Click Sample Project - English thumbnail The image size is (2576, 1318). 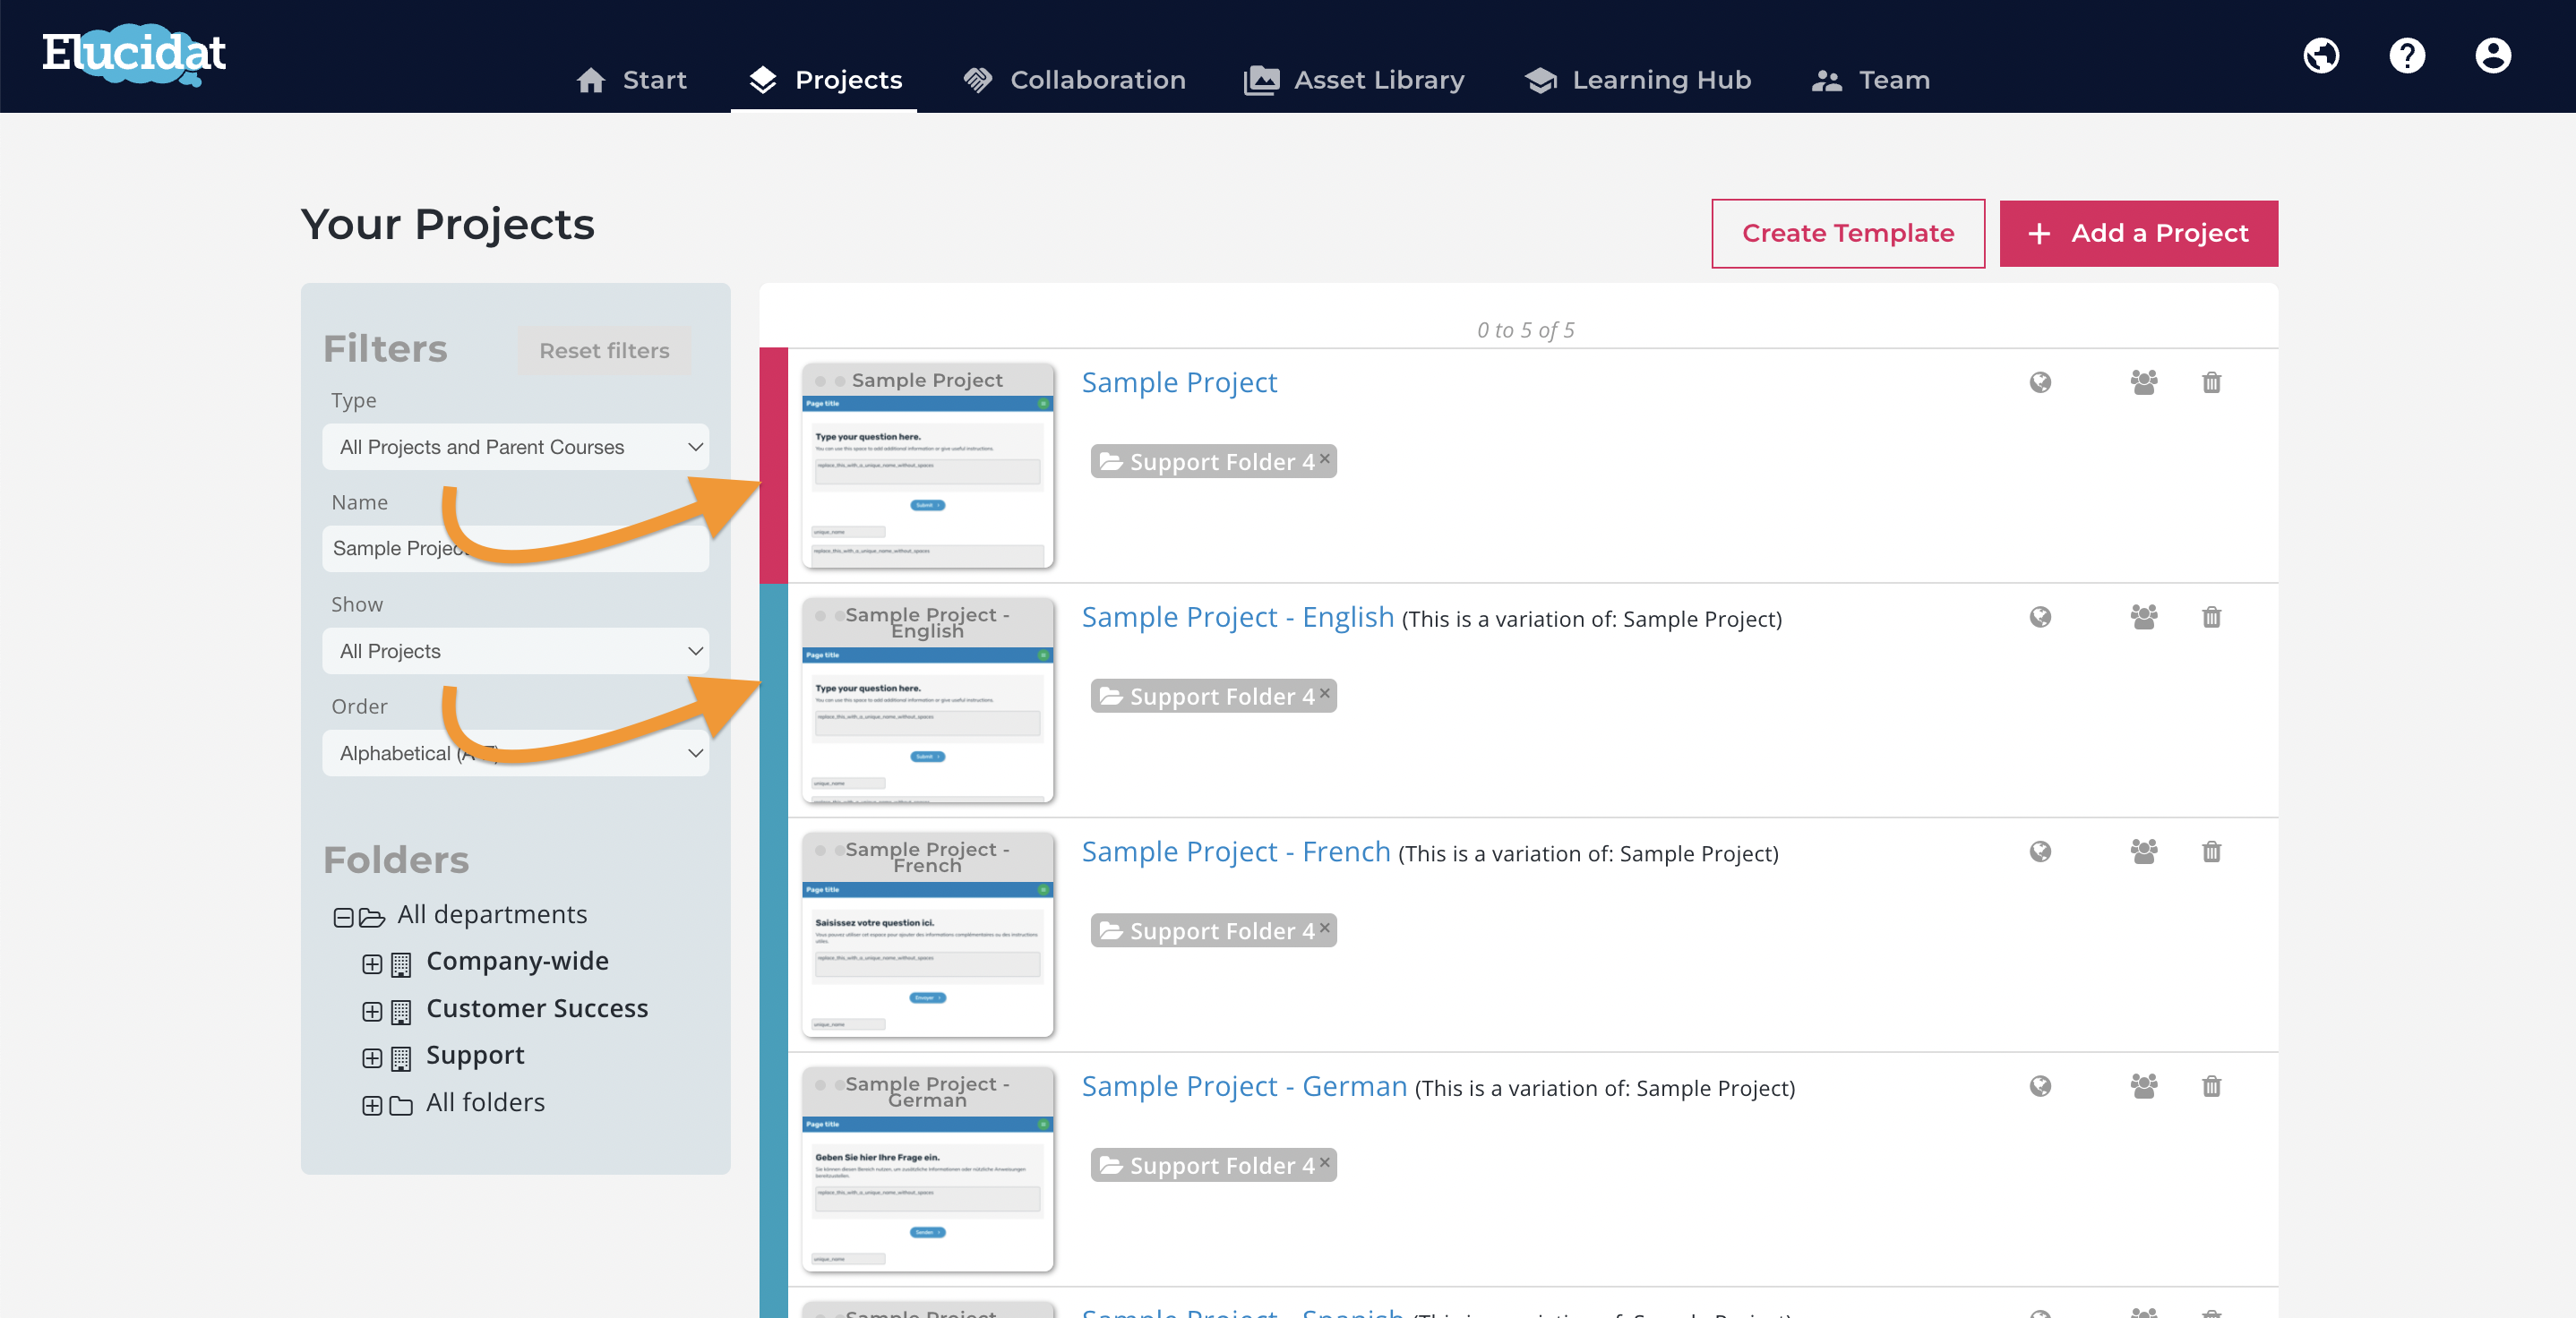[x=927, y=700]
